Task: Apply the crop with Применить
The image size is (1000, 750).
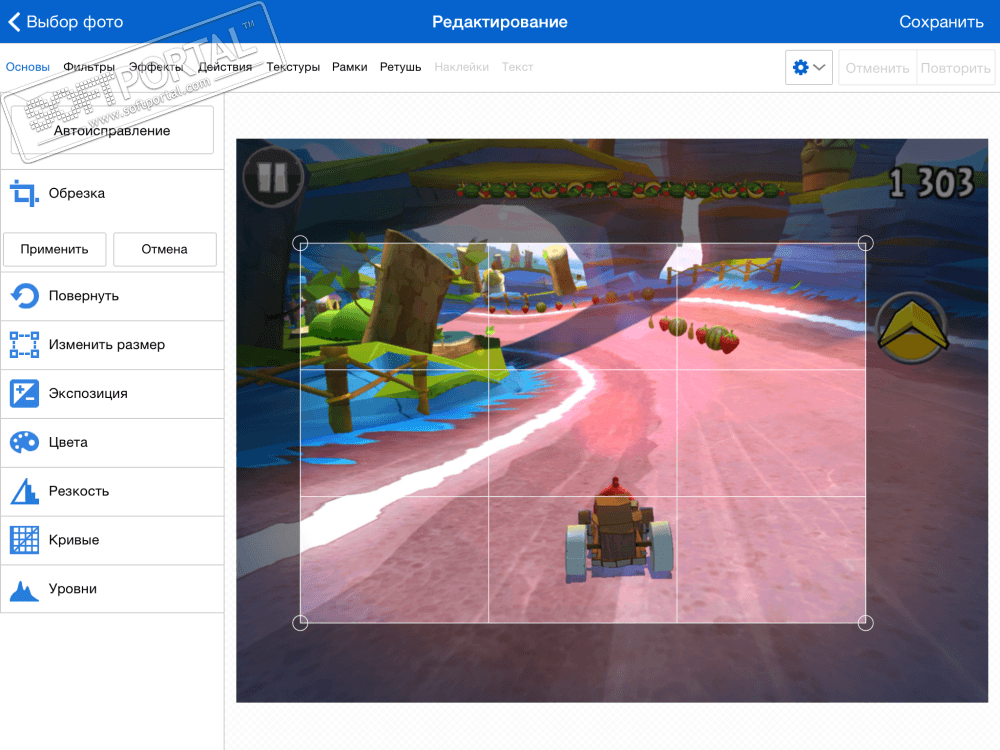Action: click(x=54, y=249)
